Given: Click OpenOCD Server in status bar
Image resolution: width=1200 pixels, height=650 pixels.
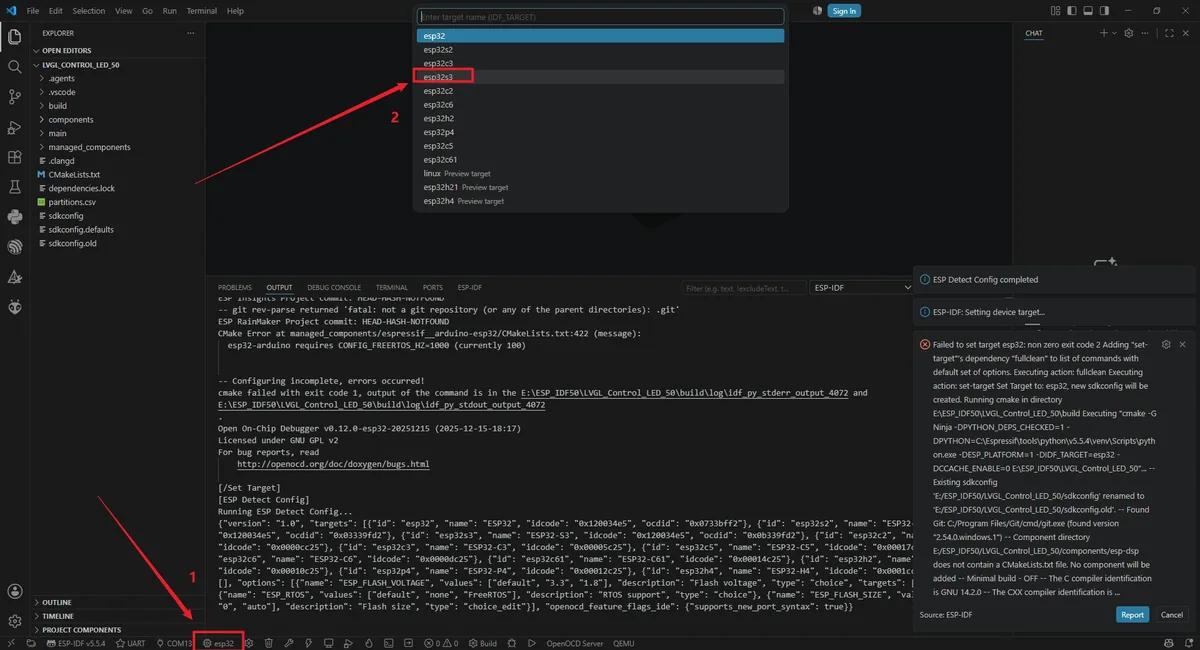Looking at the screenshot, I should (574, 643).
